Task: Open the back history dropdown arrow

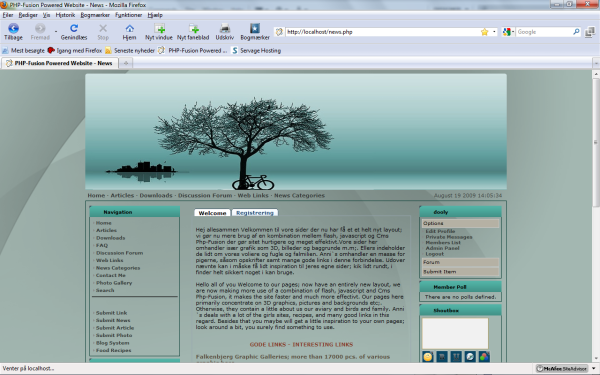Action: (56, 32)
